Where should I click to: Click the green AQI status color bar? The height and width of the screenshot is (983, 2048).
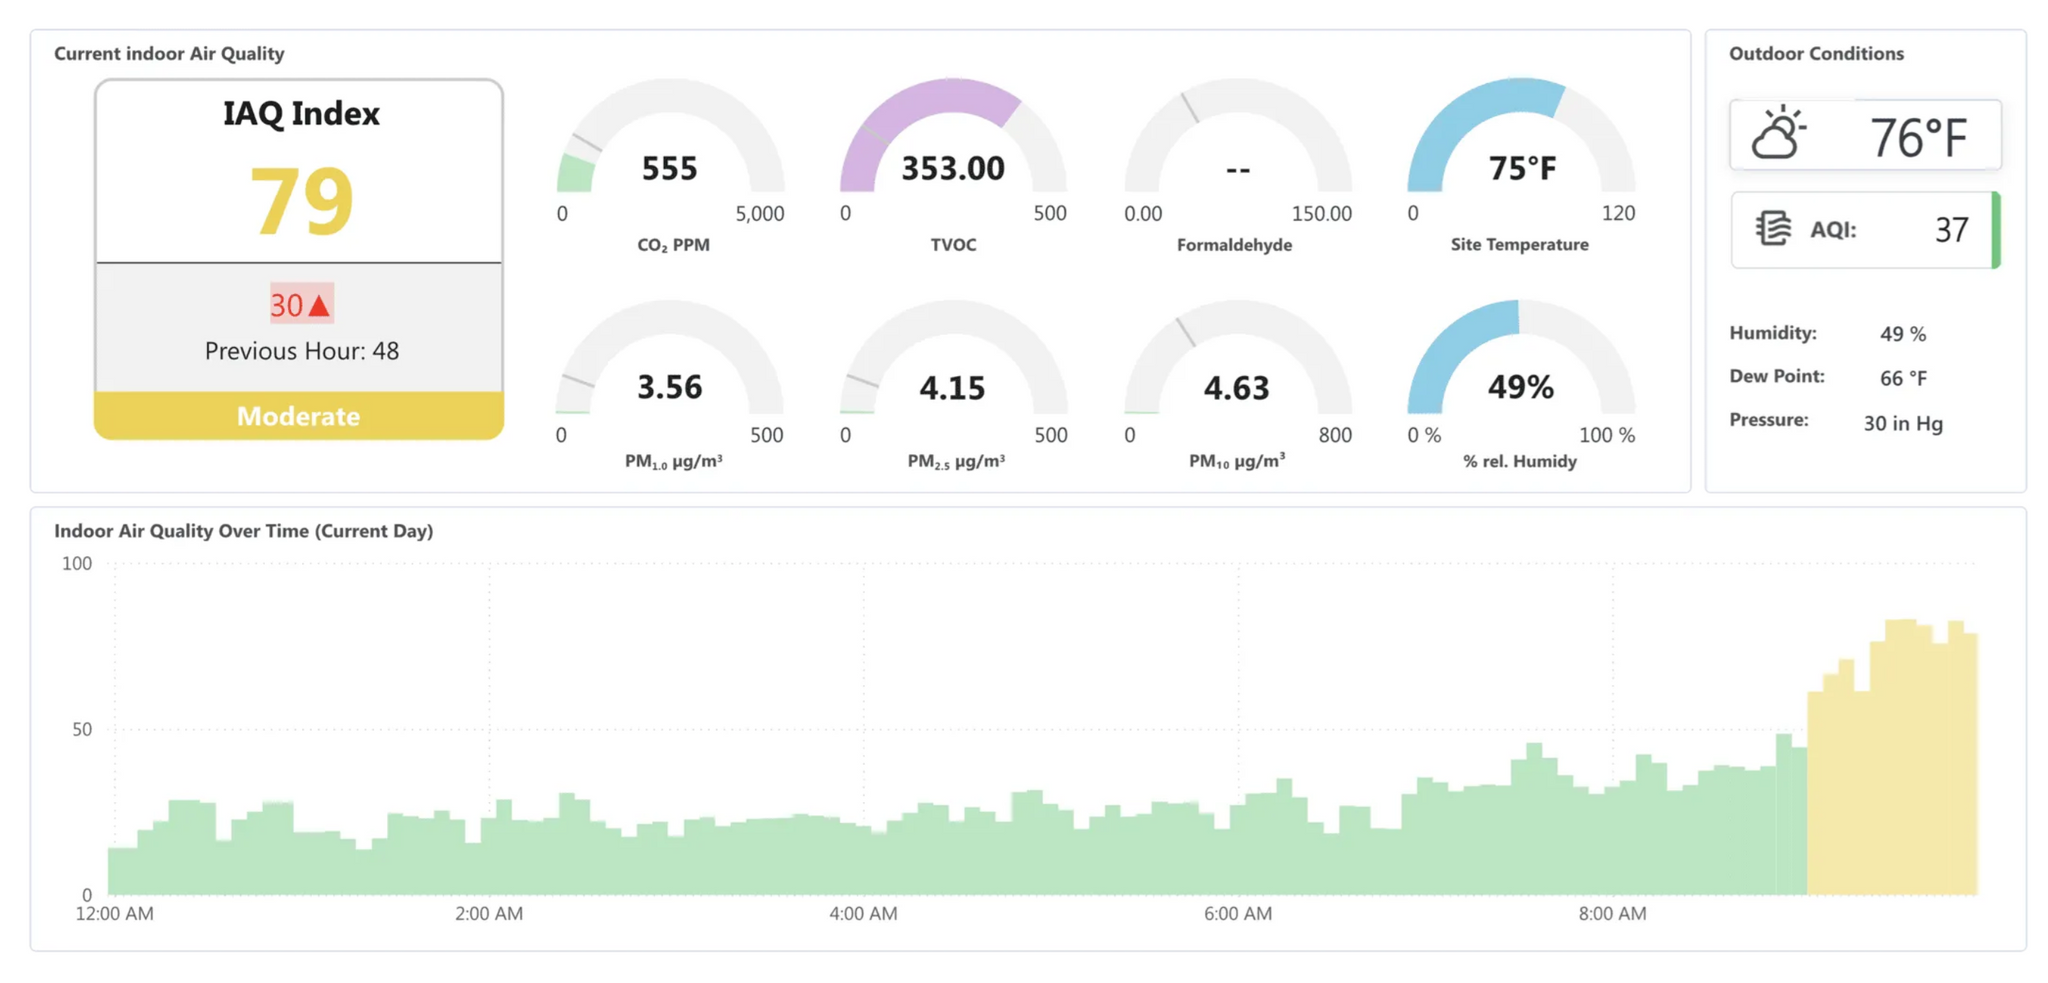pyautogui.click(x=1995, y=230)
